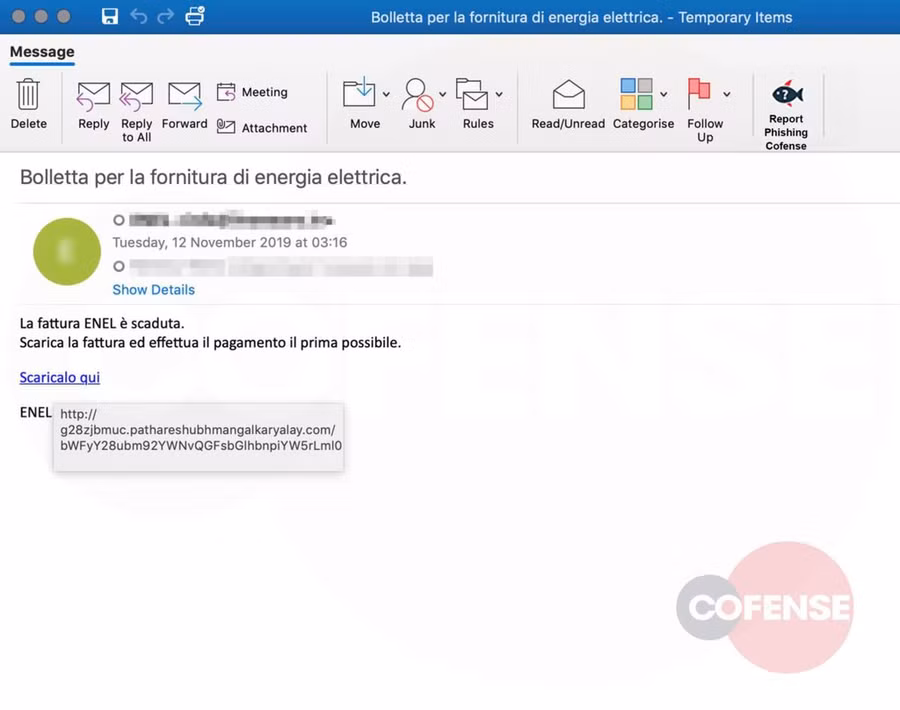900x710 pixels.
Task: Click the Reply to All icon
Action: click(136, 96)
